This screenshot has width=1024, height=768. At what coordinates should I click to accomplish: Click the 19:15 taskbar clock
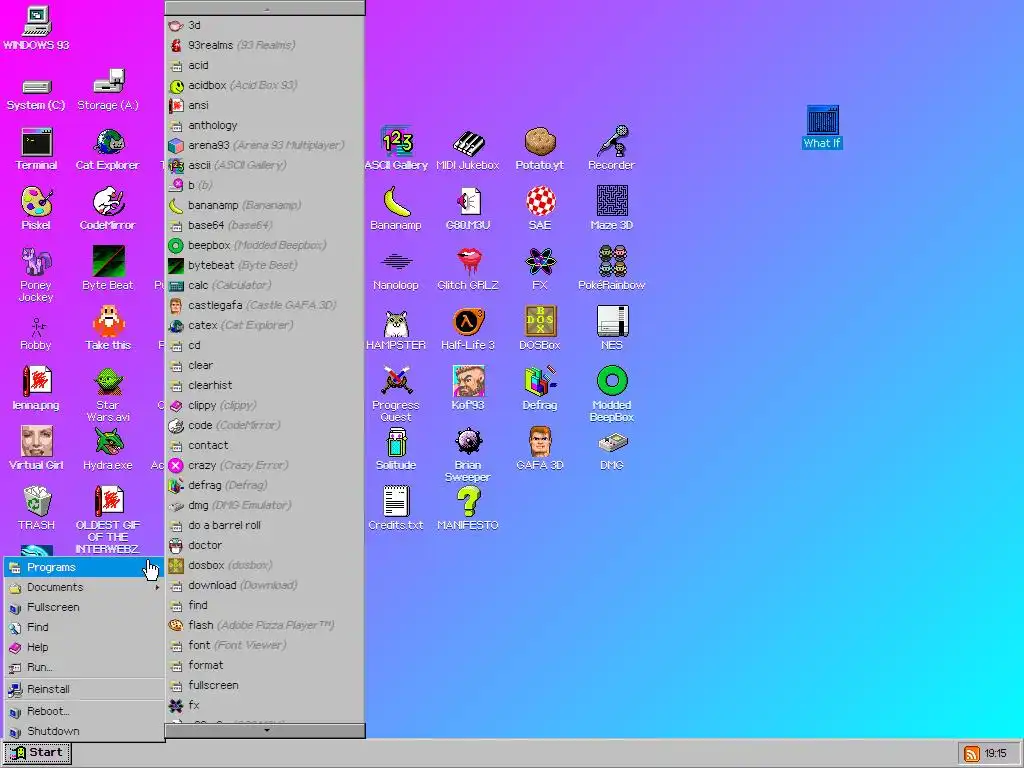click(995, 754)
